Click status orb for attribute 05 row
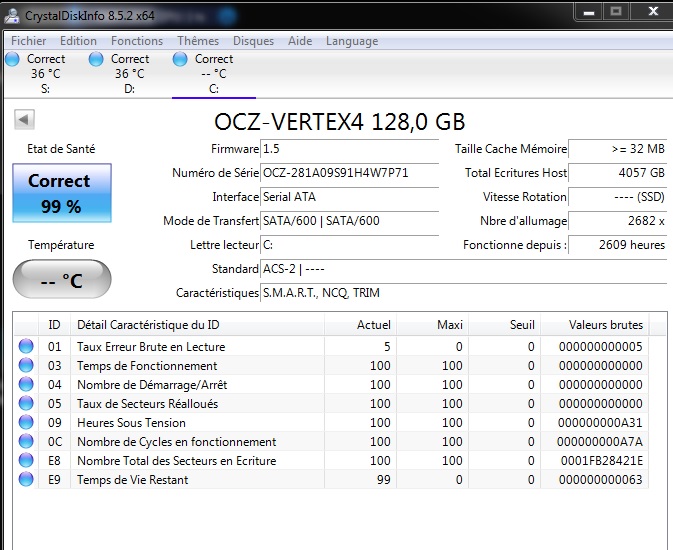673x550 pixels. coord(26,403)
